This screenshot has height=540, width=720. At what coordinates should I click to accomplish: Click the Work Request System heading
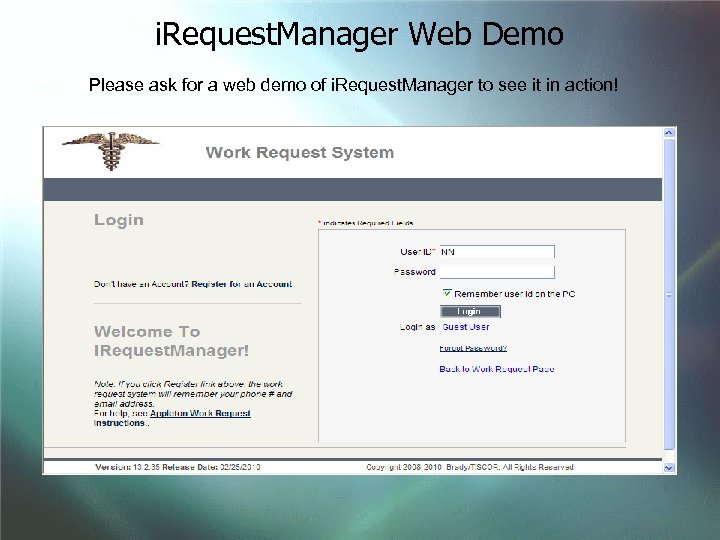point(300,152)
